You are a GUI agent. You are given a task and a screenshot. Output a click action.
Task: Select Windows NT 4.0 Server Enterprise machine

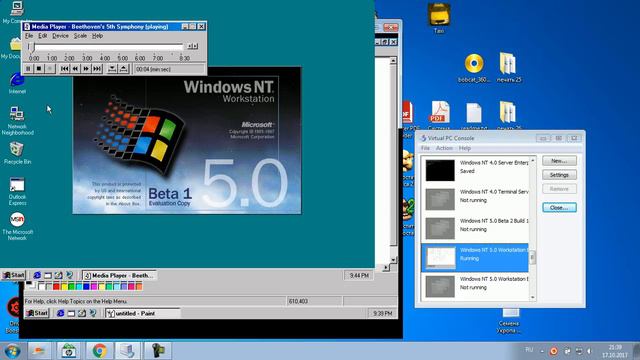476,170
